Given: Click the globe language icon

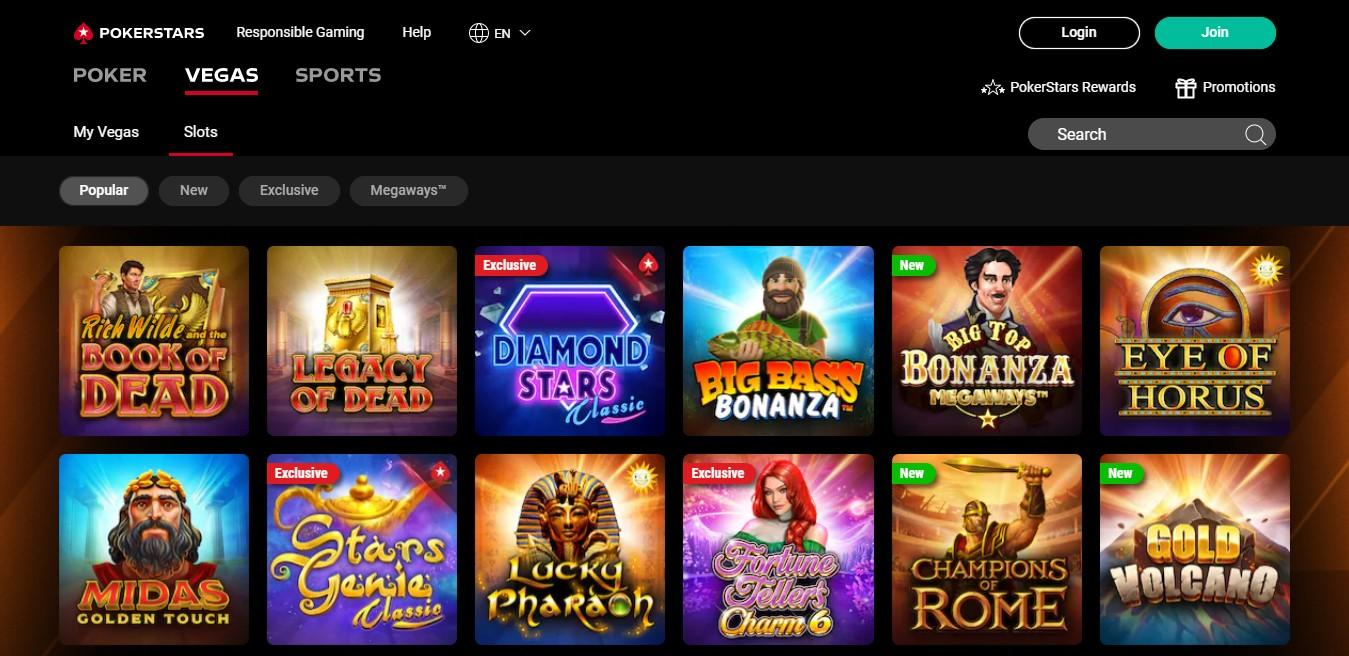Looking at the screenshot, I should coord(479,33).
